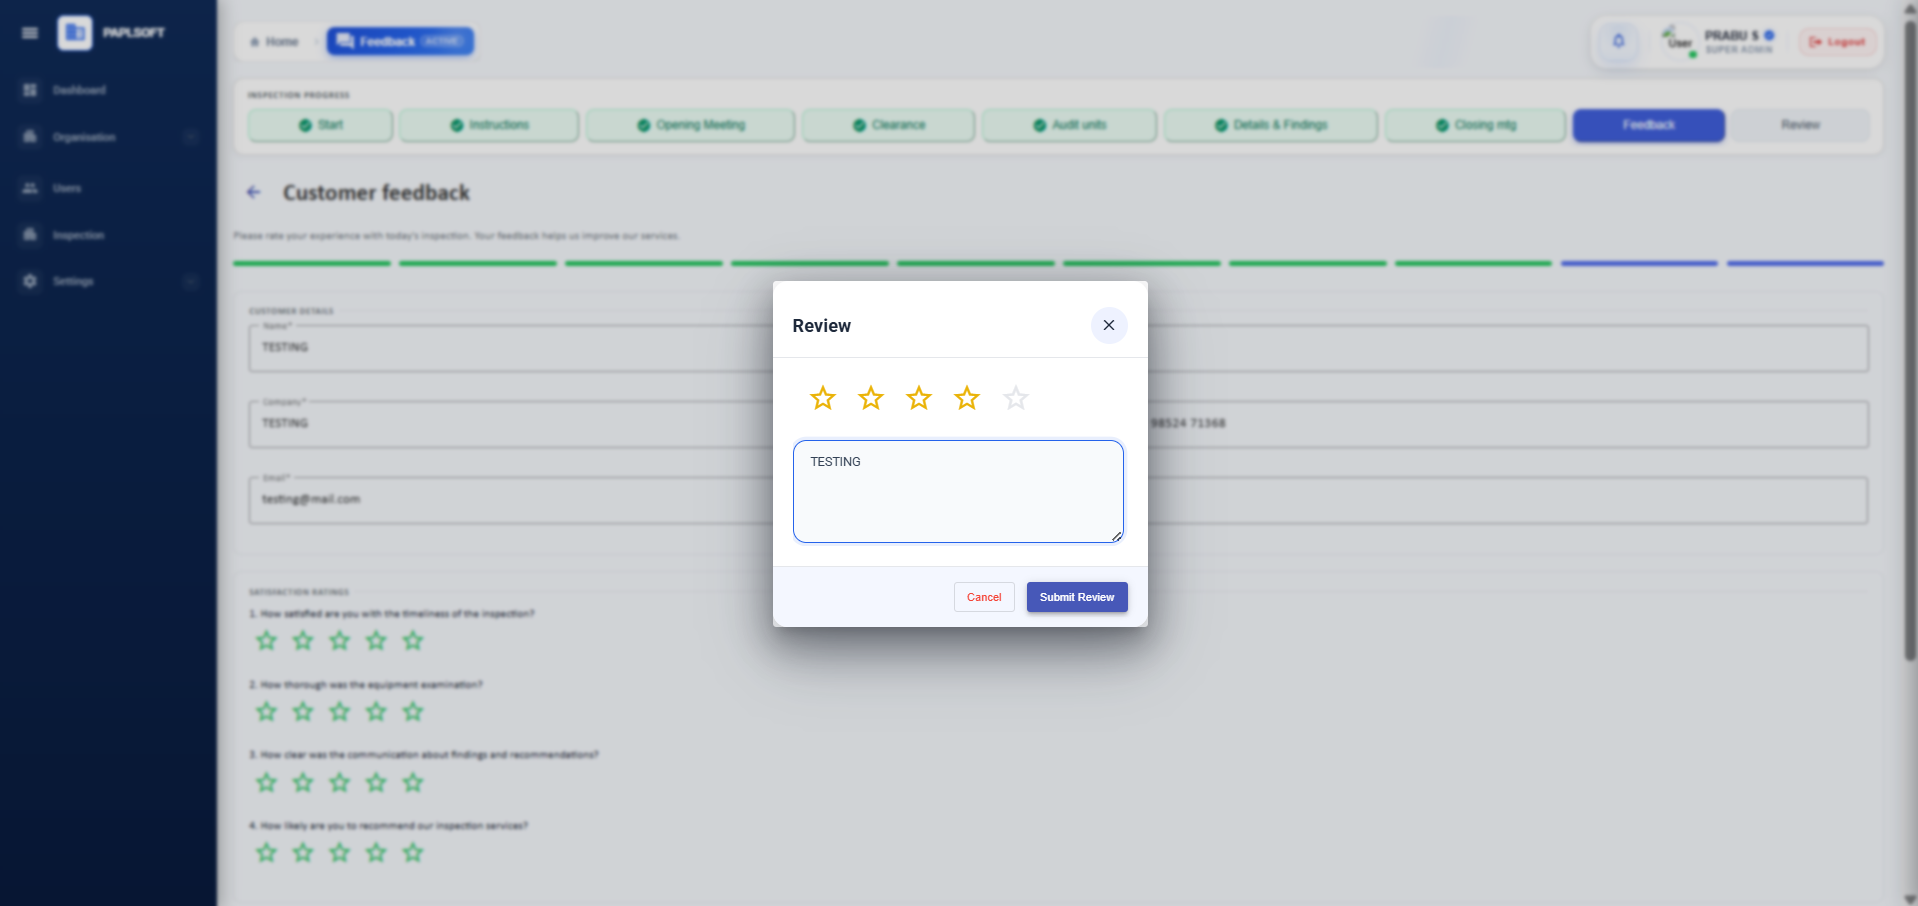
Task: Open Users in the sidebar
Action: pyautogui.click(x=67, y=188)
